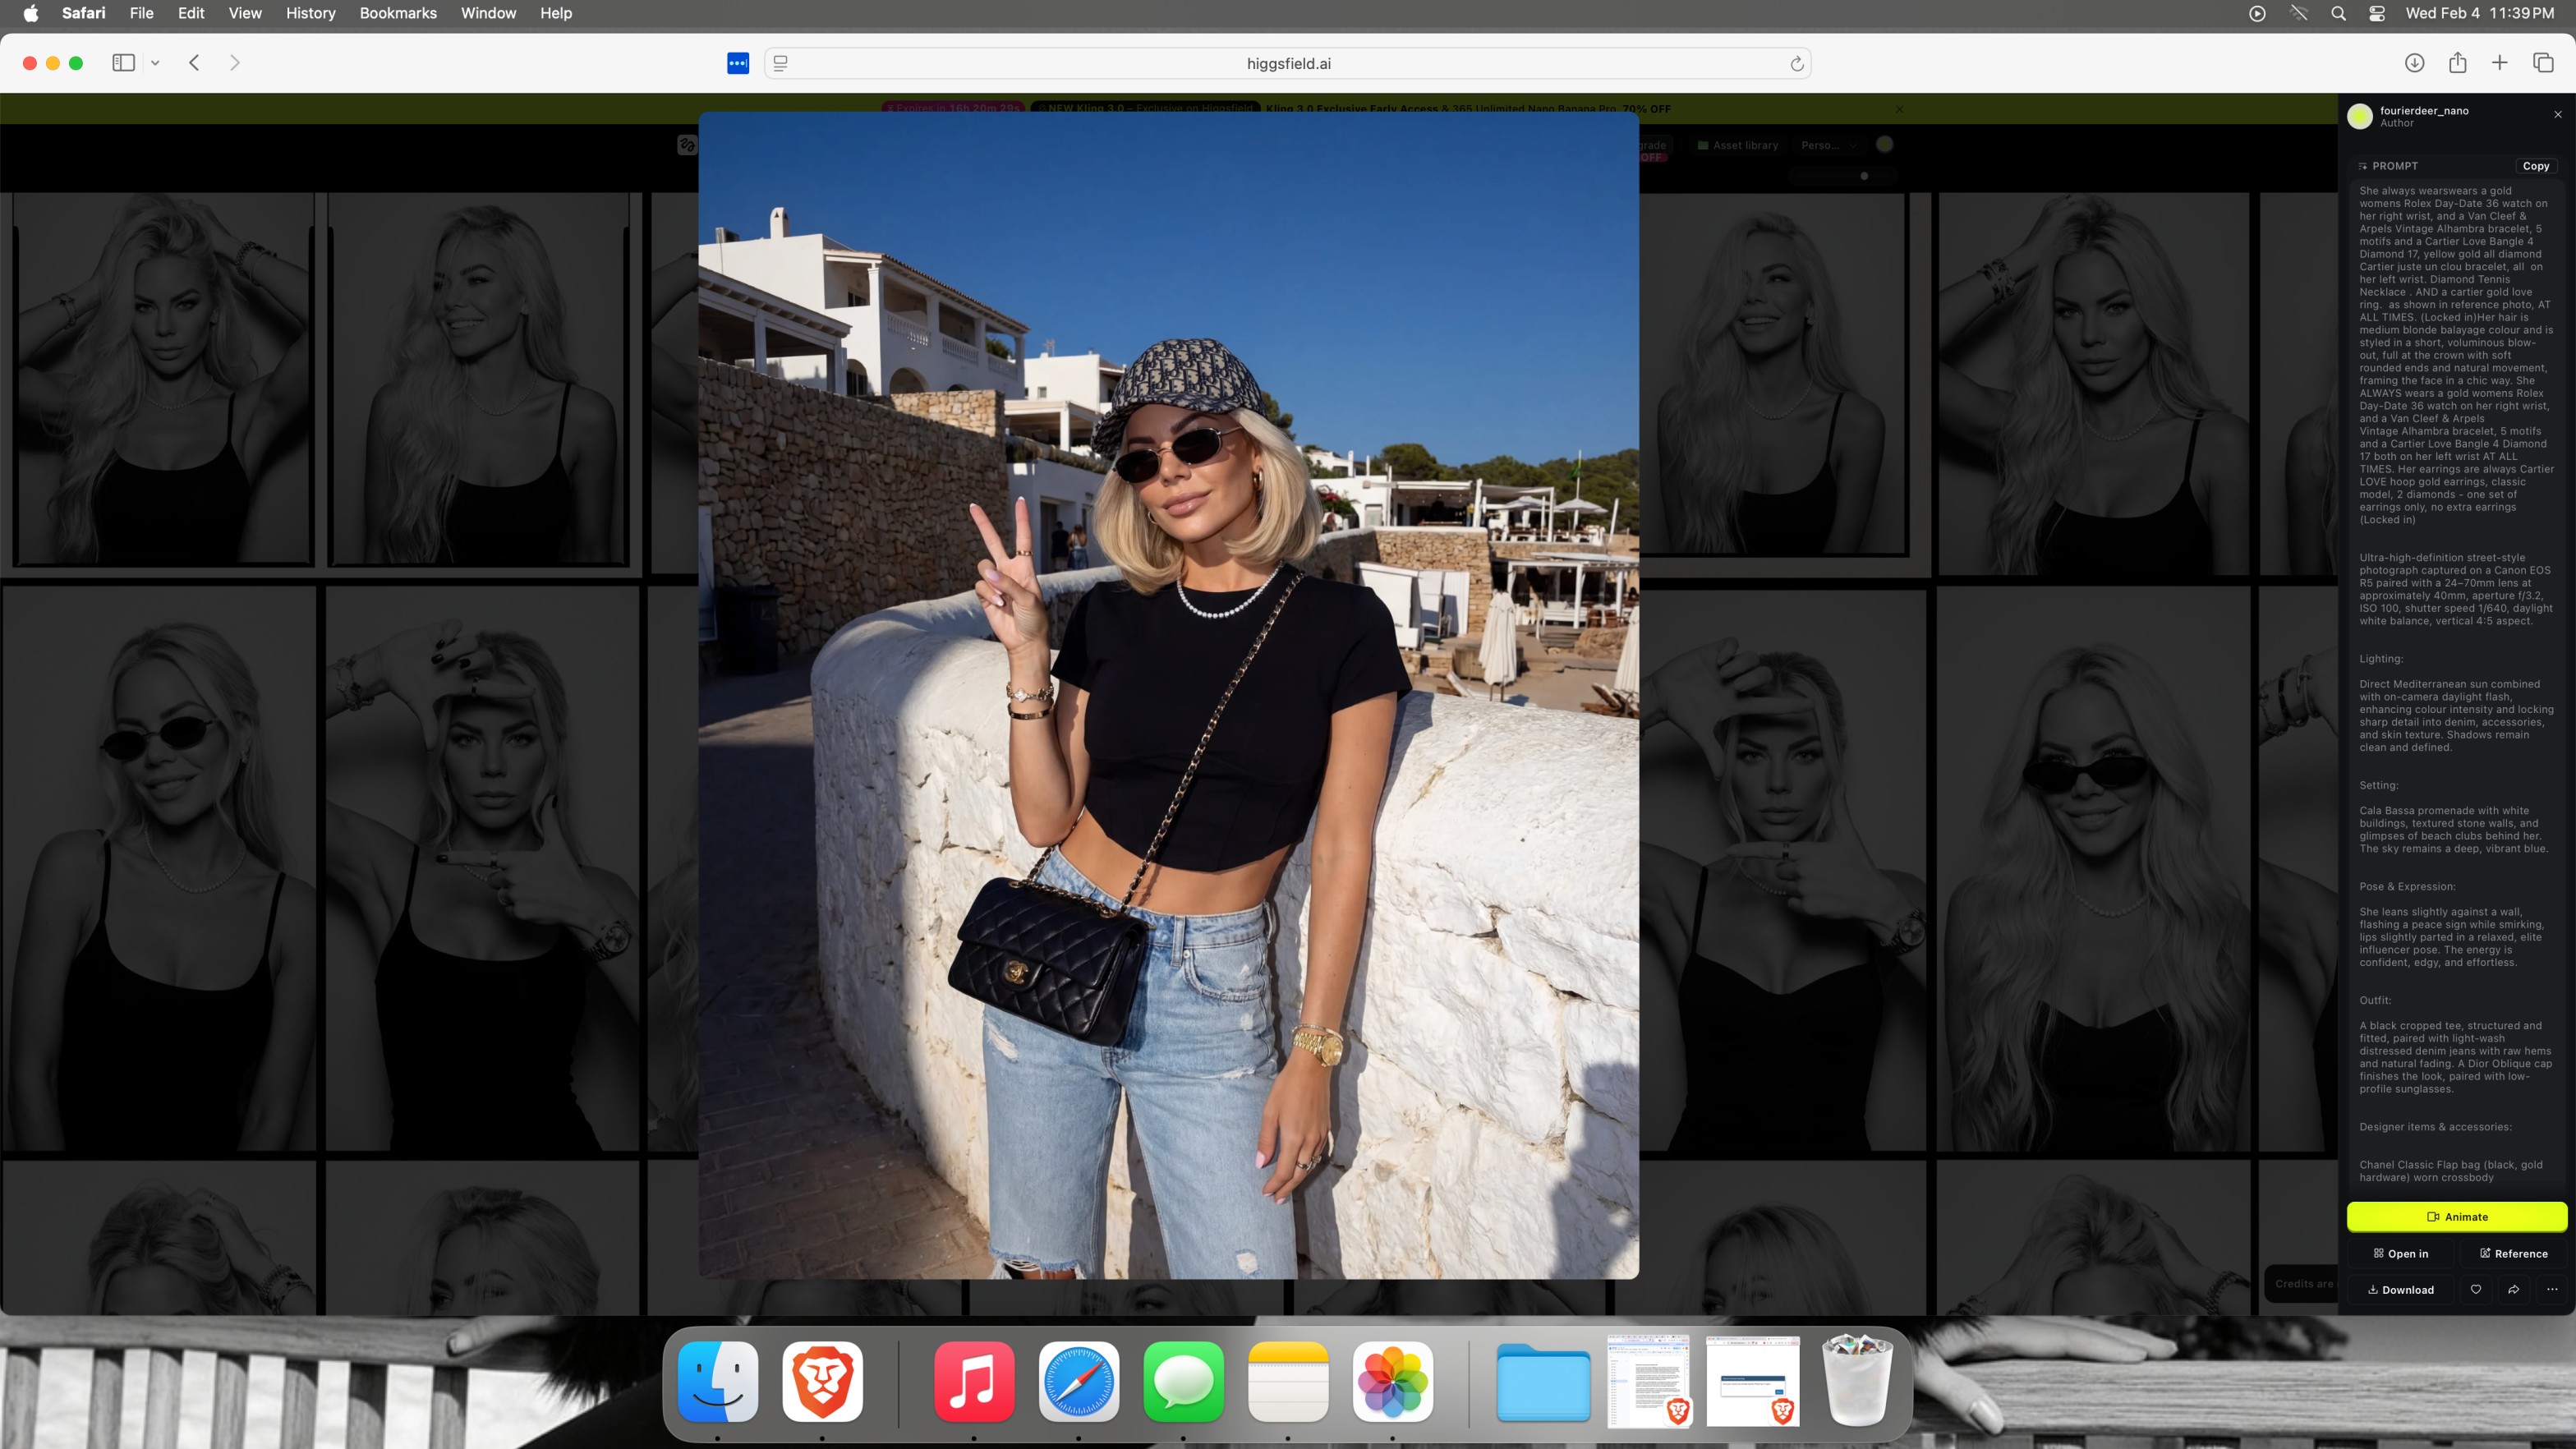This screenshot has width=2576, height=1449.
Task: Expand the sidebar chevron dropdown in Safari
Action: [x=155, y=63]
